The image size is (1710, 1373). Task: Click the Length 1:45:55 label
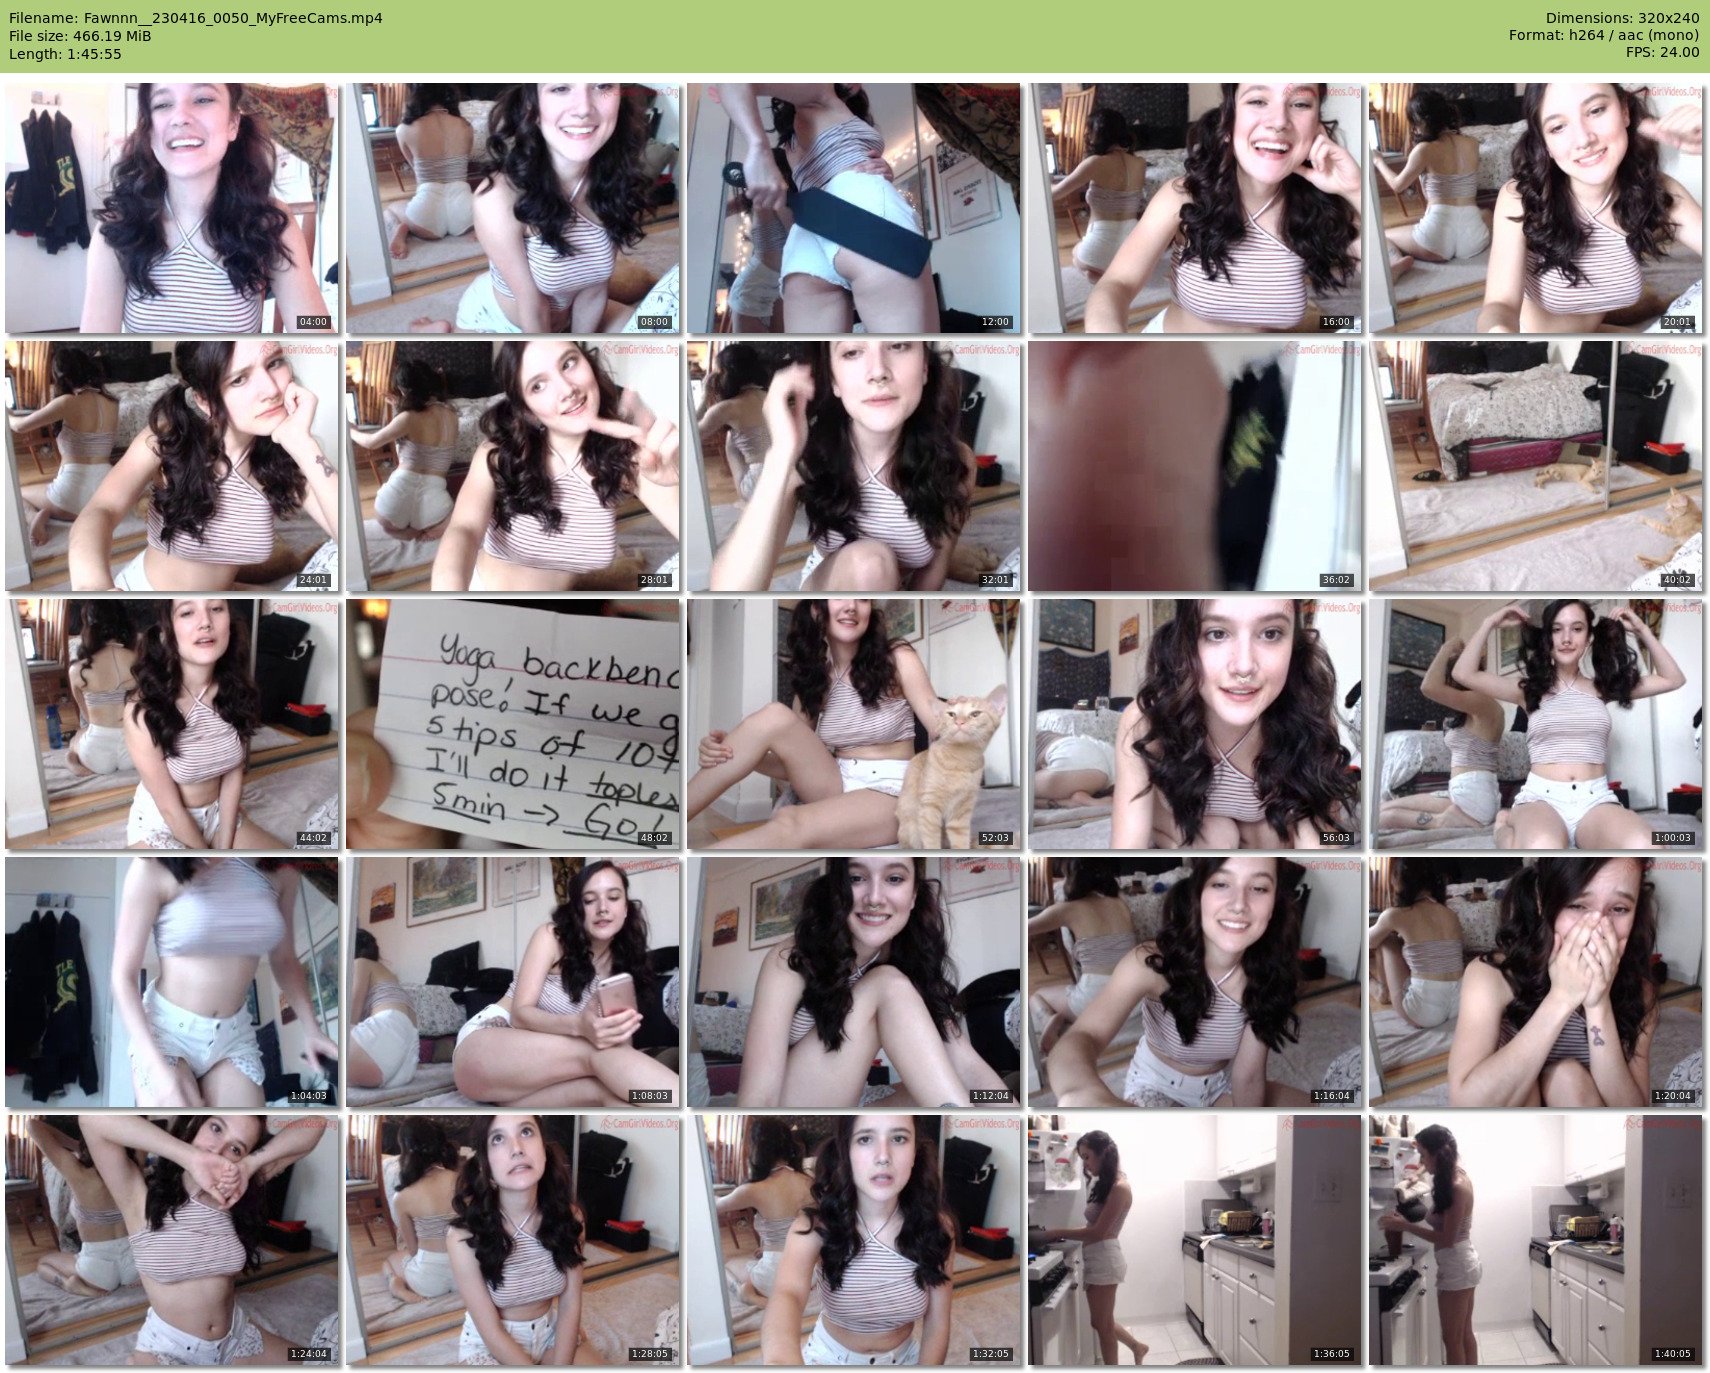[x=65, y=54]
